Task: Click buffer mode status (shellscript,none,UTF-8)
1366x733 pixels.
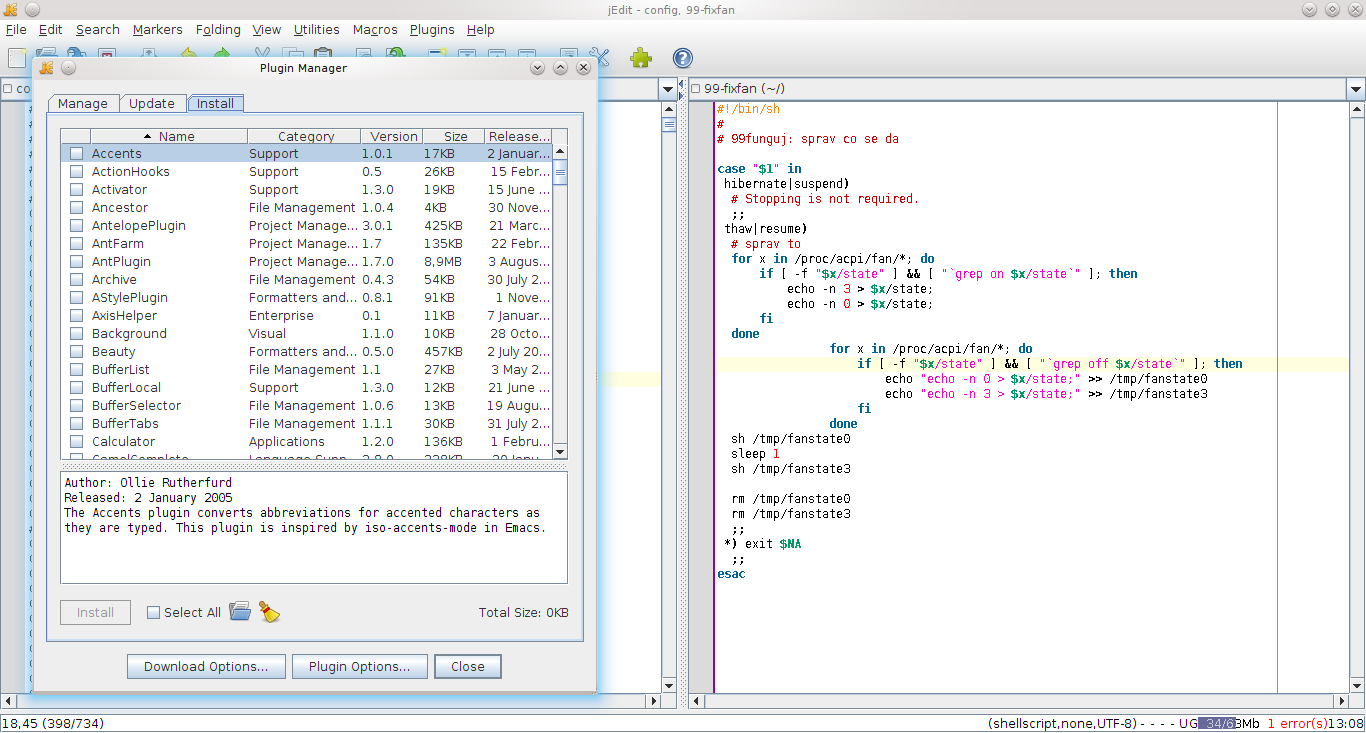Action: pyautogui.click(x=1062, y=723)
